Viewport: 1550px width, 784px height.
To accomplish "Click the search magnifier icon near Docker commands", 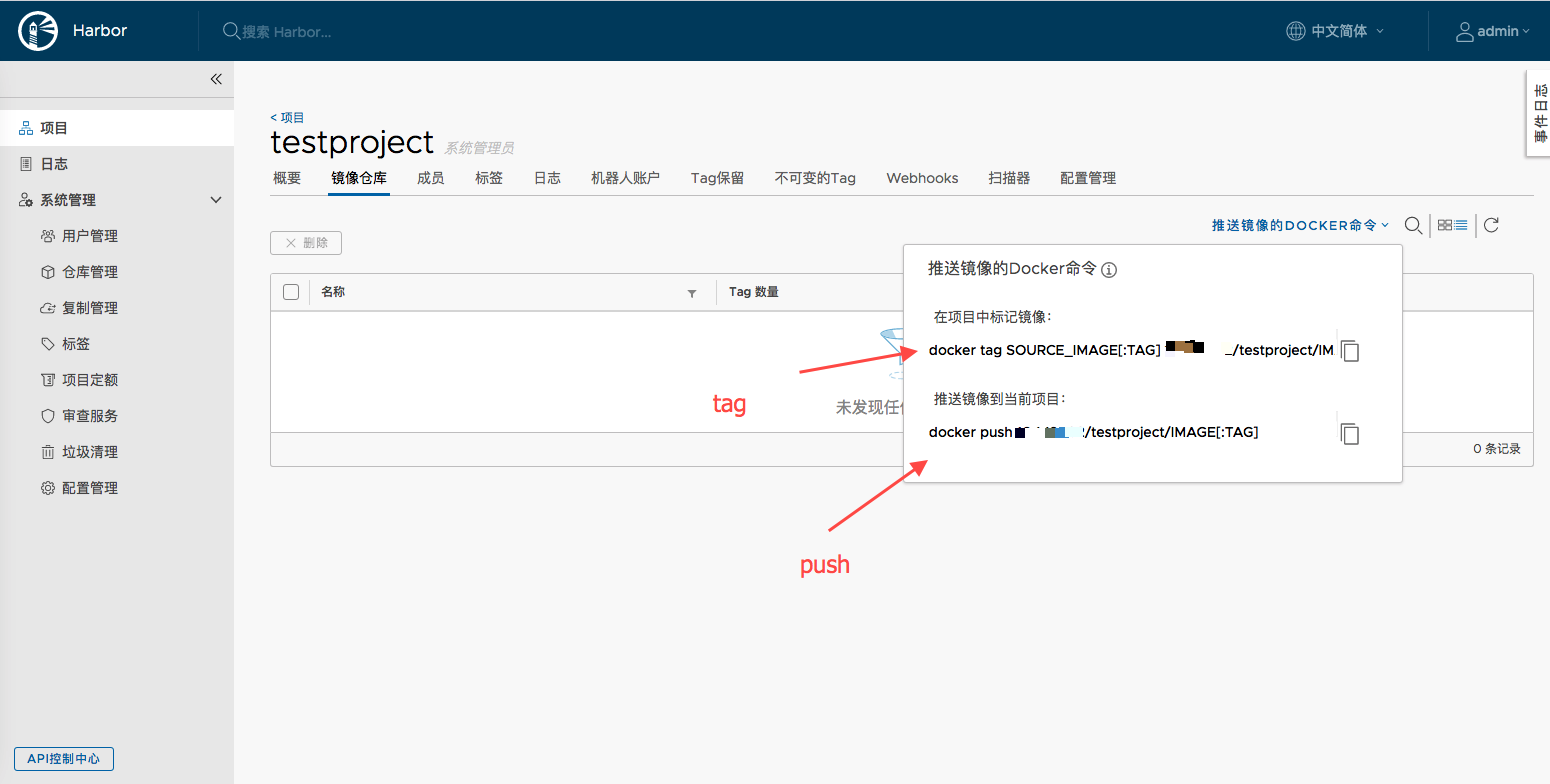I will coord(1413,225).
